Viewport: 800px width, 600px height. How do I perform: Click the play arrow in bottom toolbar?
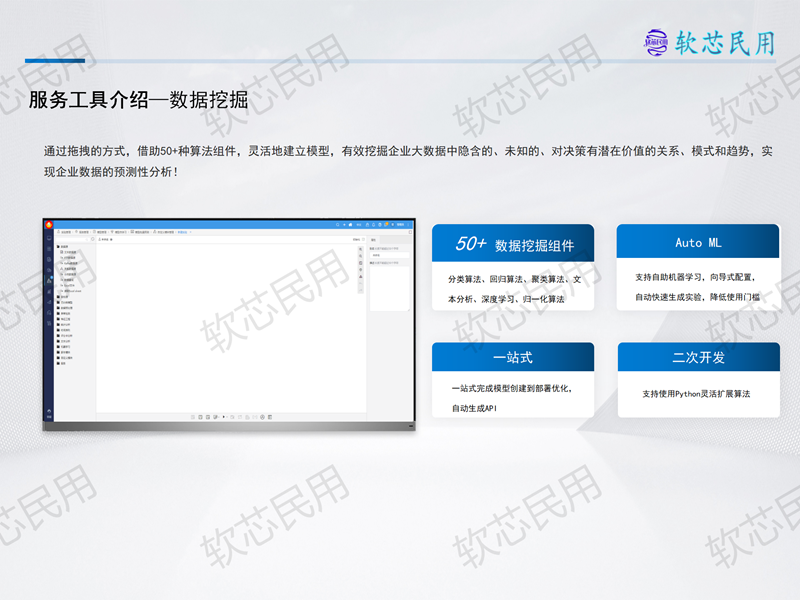tap(223, 417)
